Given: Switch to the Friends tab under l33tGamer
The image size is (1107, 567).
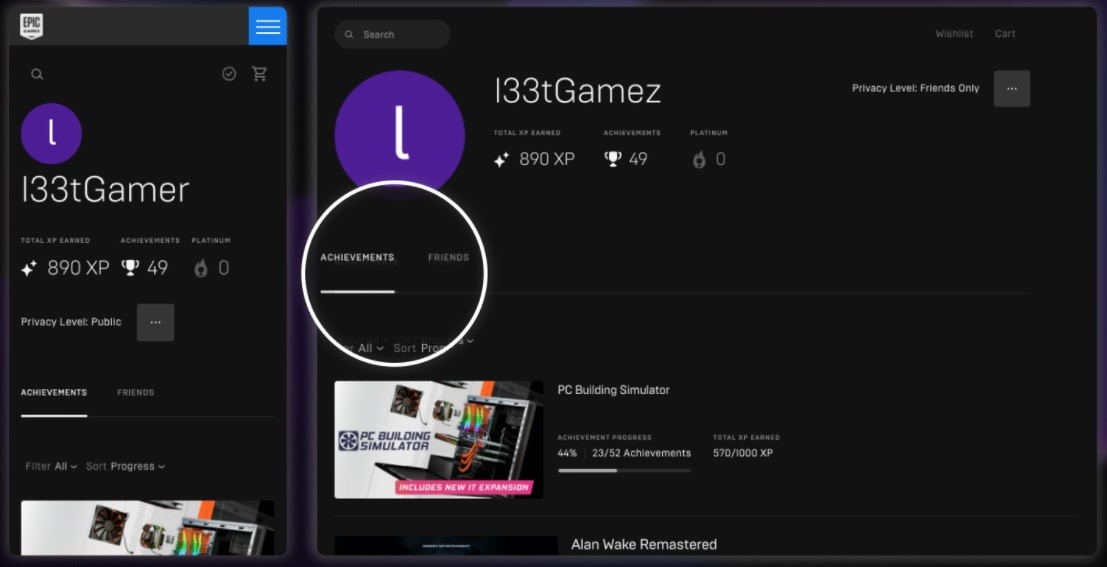Looking at the screenshot, I should pyautogui.click(x=135, y=393).
